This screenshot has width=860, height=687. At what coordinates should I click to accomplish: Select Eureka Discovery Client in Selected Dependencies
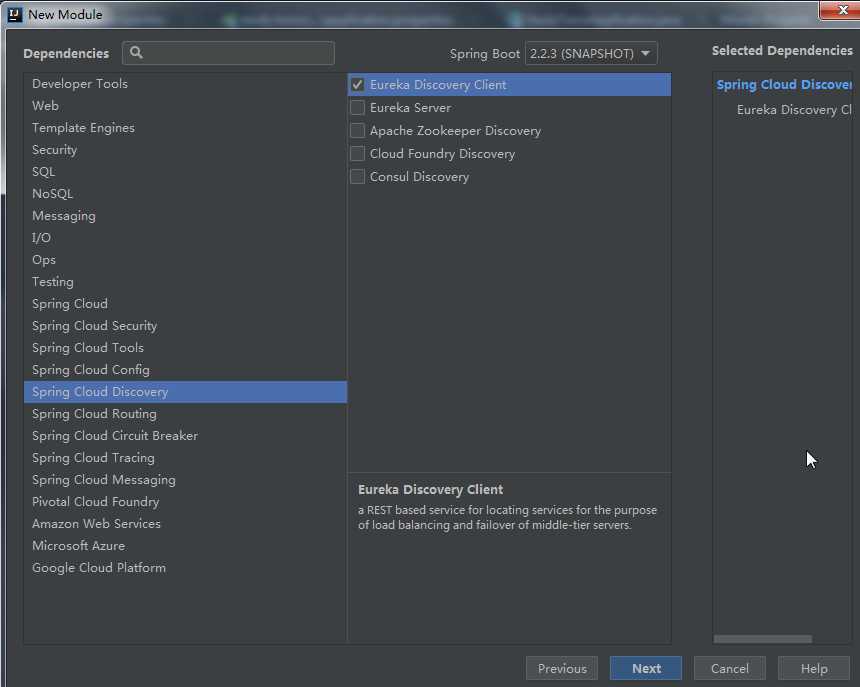pos(794,110)
